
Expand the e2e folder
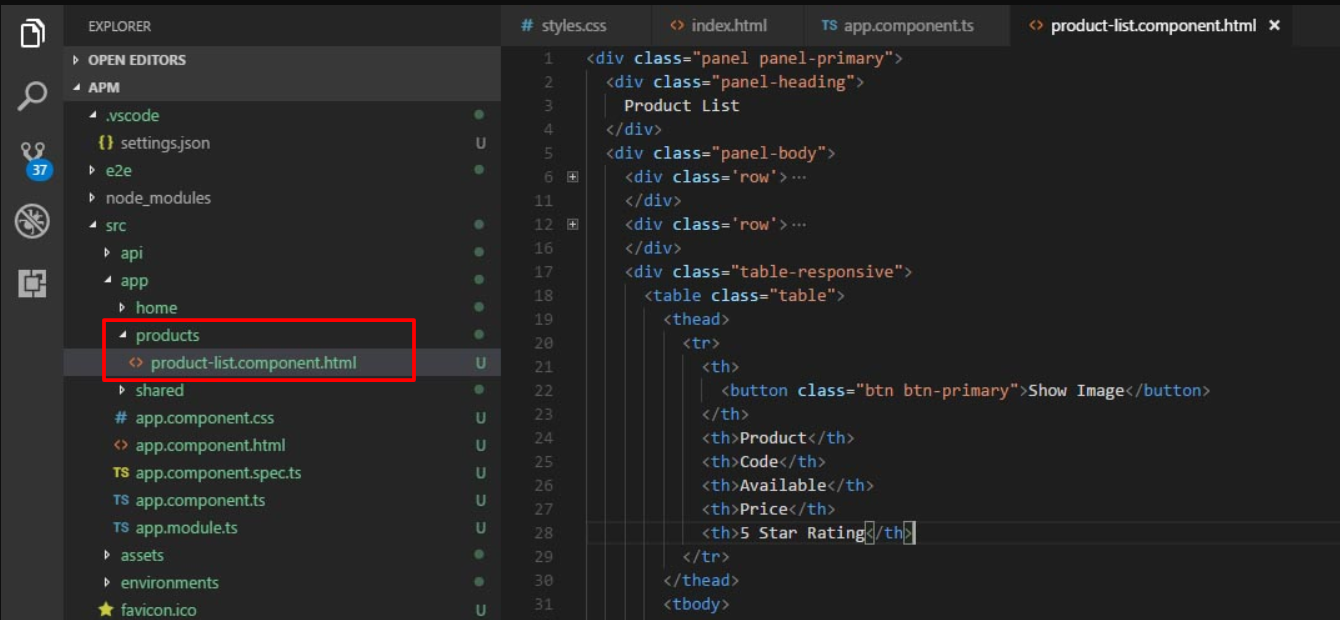click(93, 171)
